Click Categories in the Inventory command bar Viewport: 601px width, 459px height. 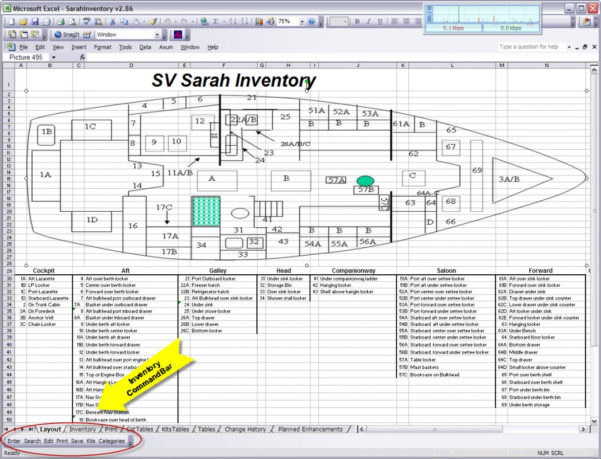111,440
